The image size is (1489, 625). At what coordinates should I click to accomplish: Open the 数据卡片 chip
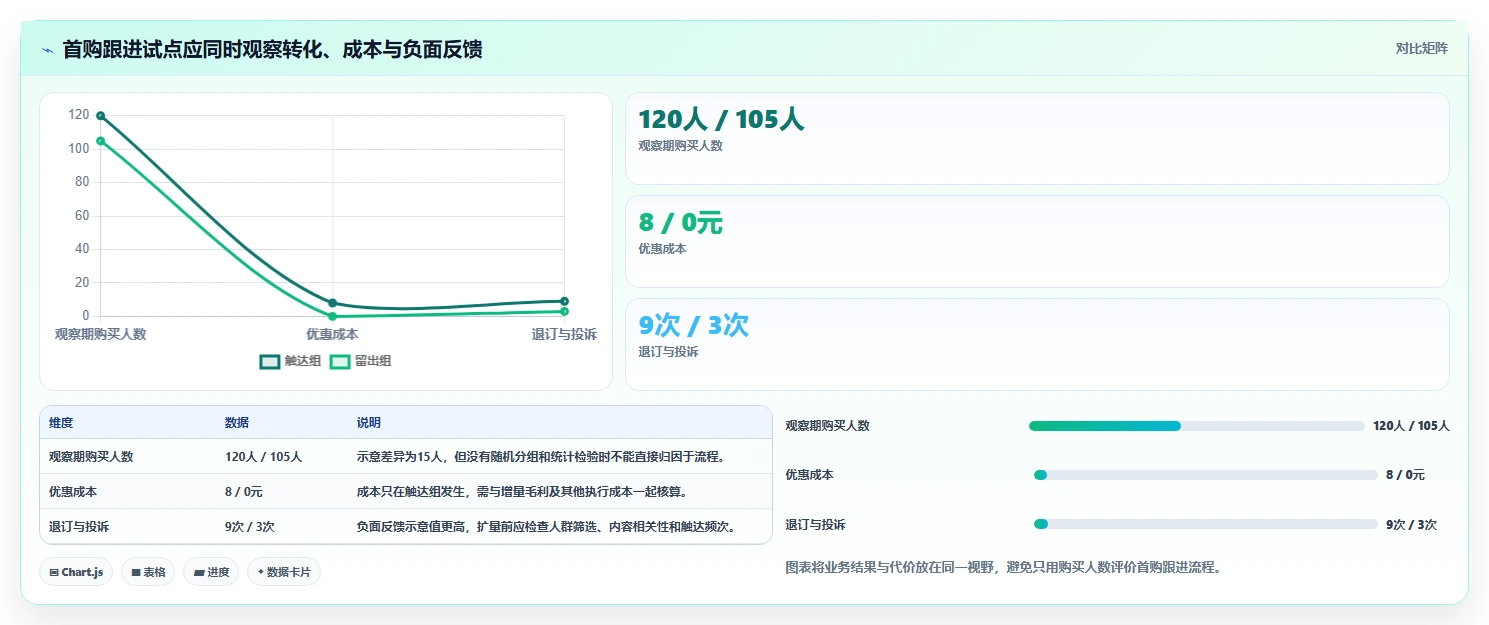[284, 572]
